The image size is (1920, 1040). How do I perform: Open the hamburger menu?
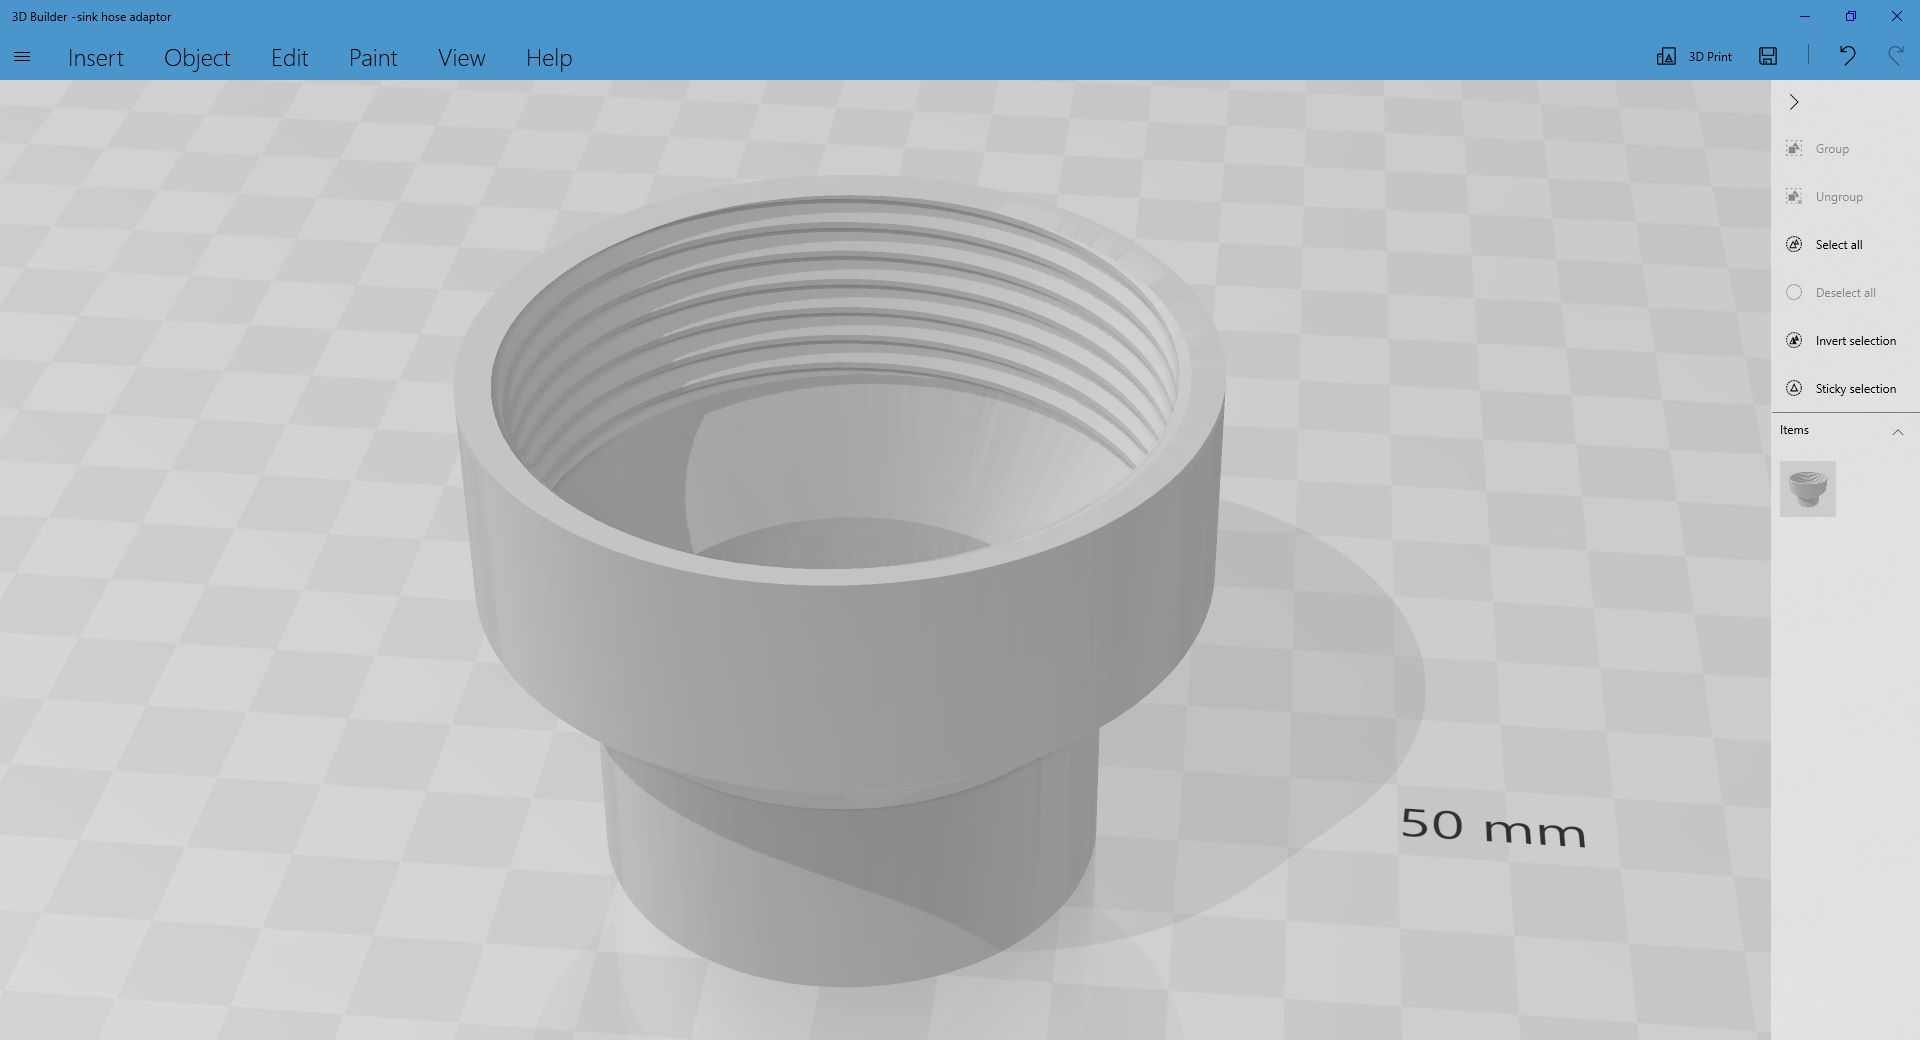(22, 57)
